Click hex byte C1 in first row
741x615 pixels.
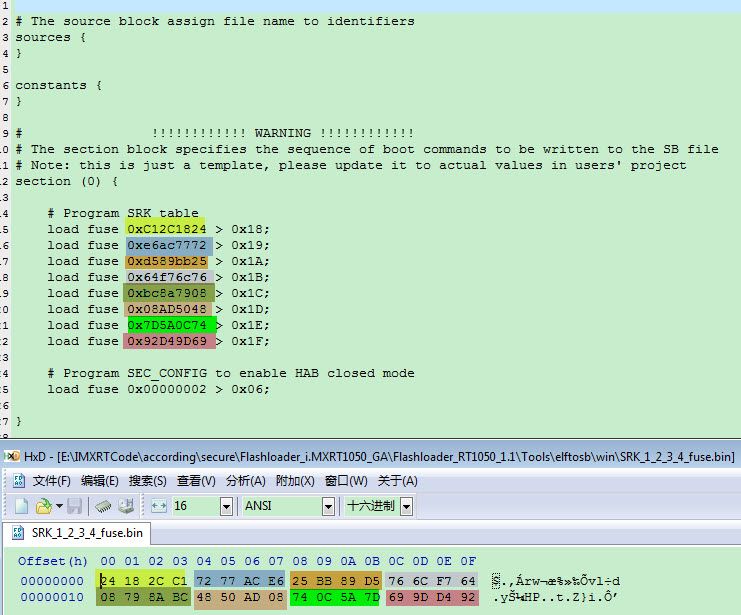coord(180,581)
